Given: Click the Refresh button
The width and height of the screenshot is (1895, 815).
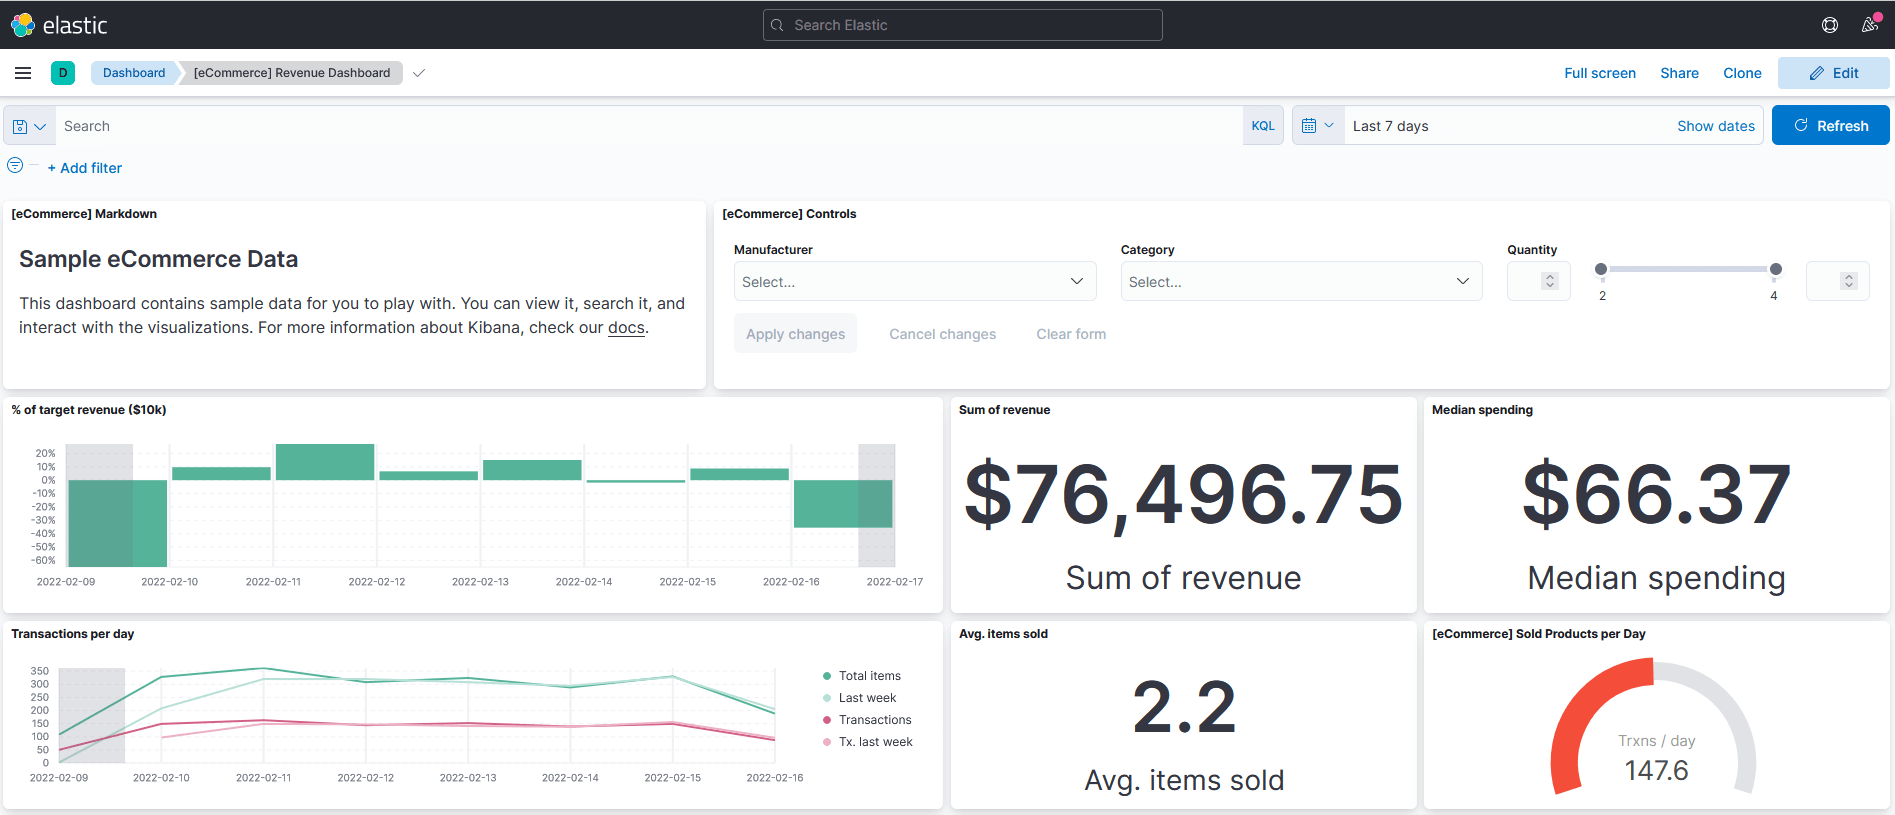Looking at the screenshot, I should pyautogui.click(x=1830, y=125).
